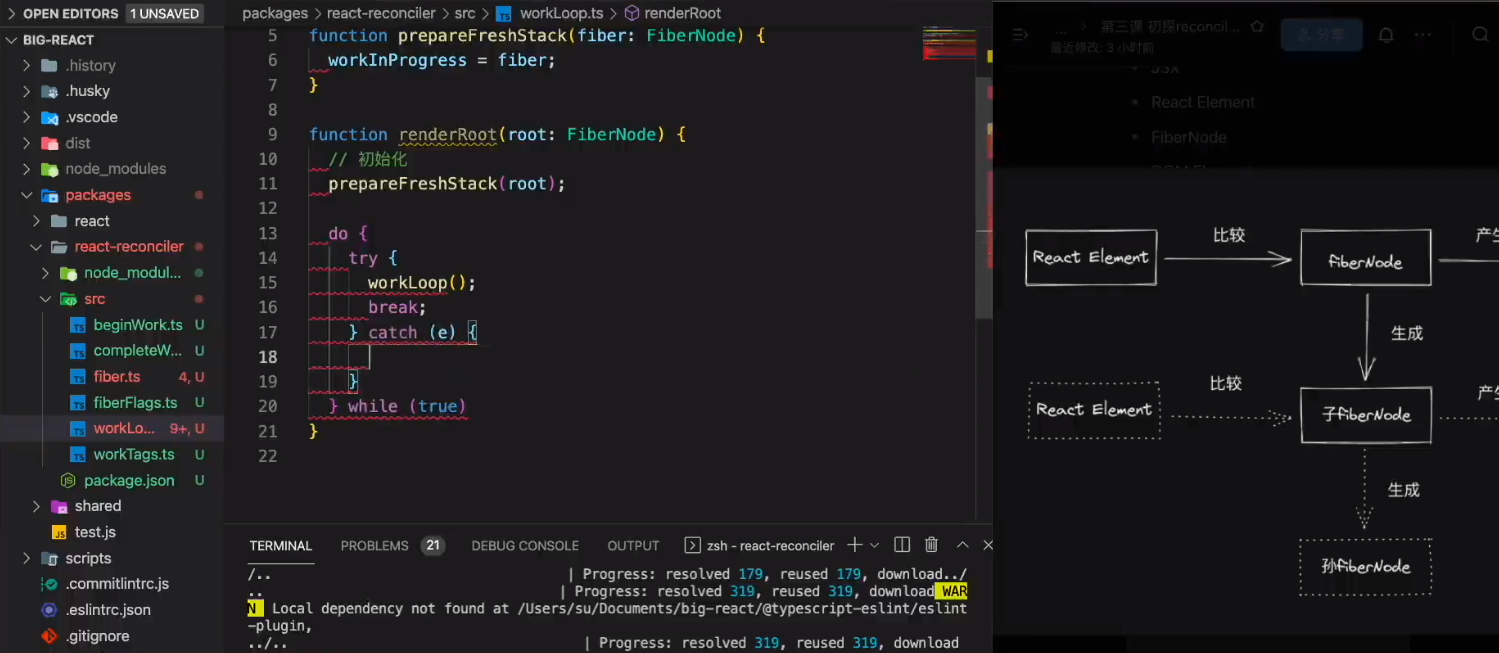Expand the shared folder chevron

click(x=36, y=506)
